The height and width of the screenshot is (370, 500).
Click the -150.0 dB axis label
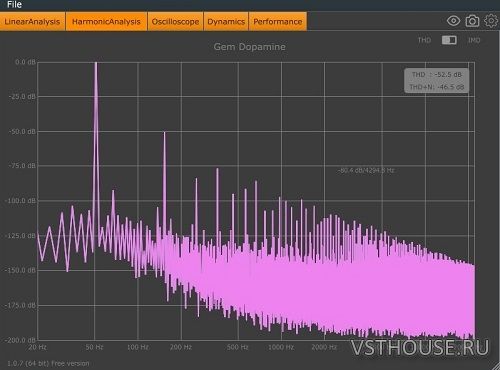[20, 270]
